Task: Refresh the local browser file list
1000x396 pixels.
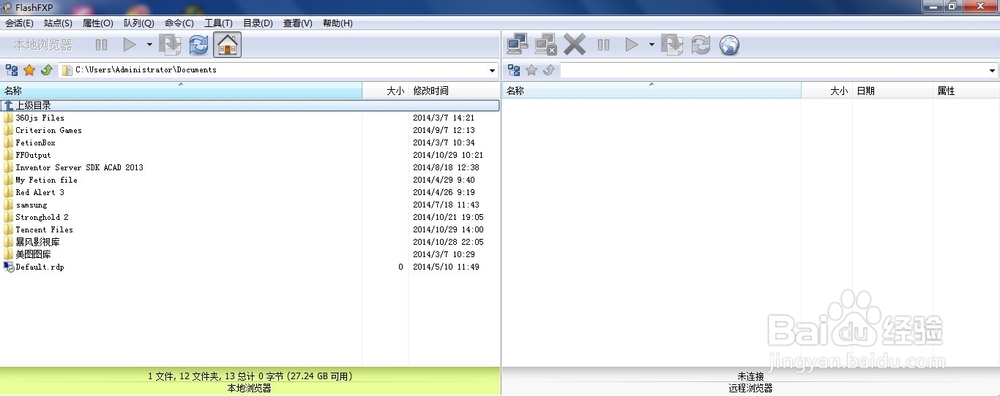Action: (199, 45)
